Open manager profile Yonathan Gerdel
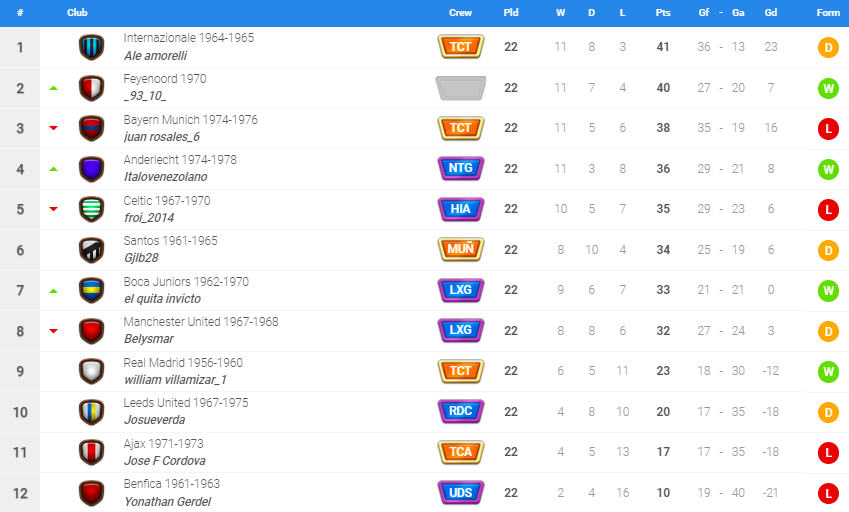Viewport: 849px width, 512px height. [x=168, y=502]
